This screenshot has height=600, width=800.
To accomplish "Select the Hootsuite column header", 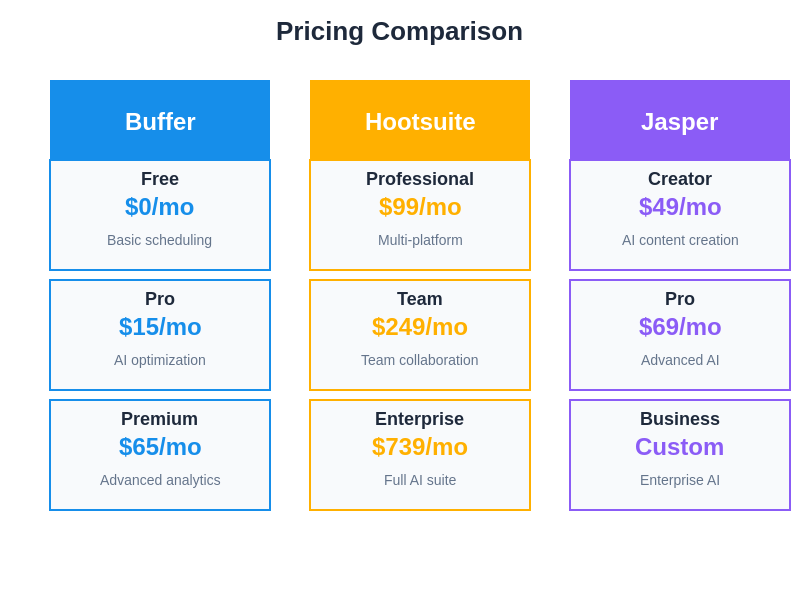I will point(420,121).
